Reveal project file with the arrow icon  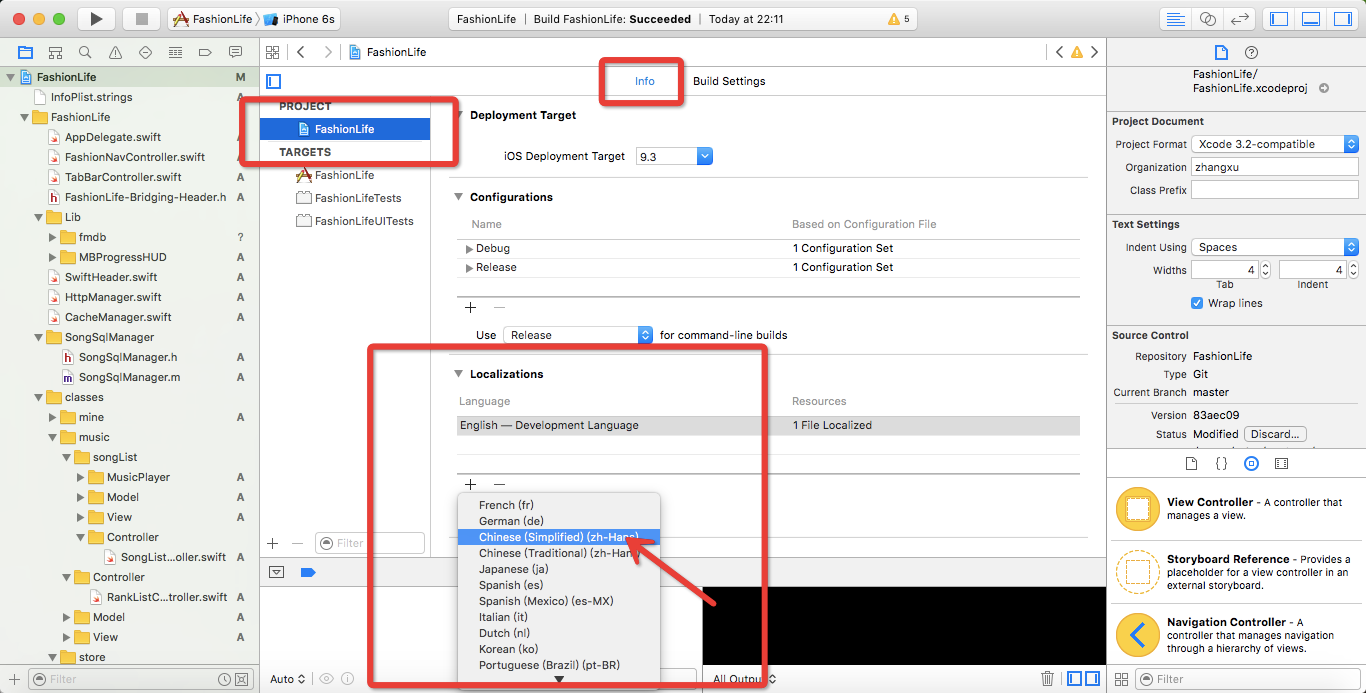[x=1324, y=88]
